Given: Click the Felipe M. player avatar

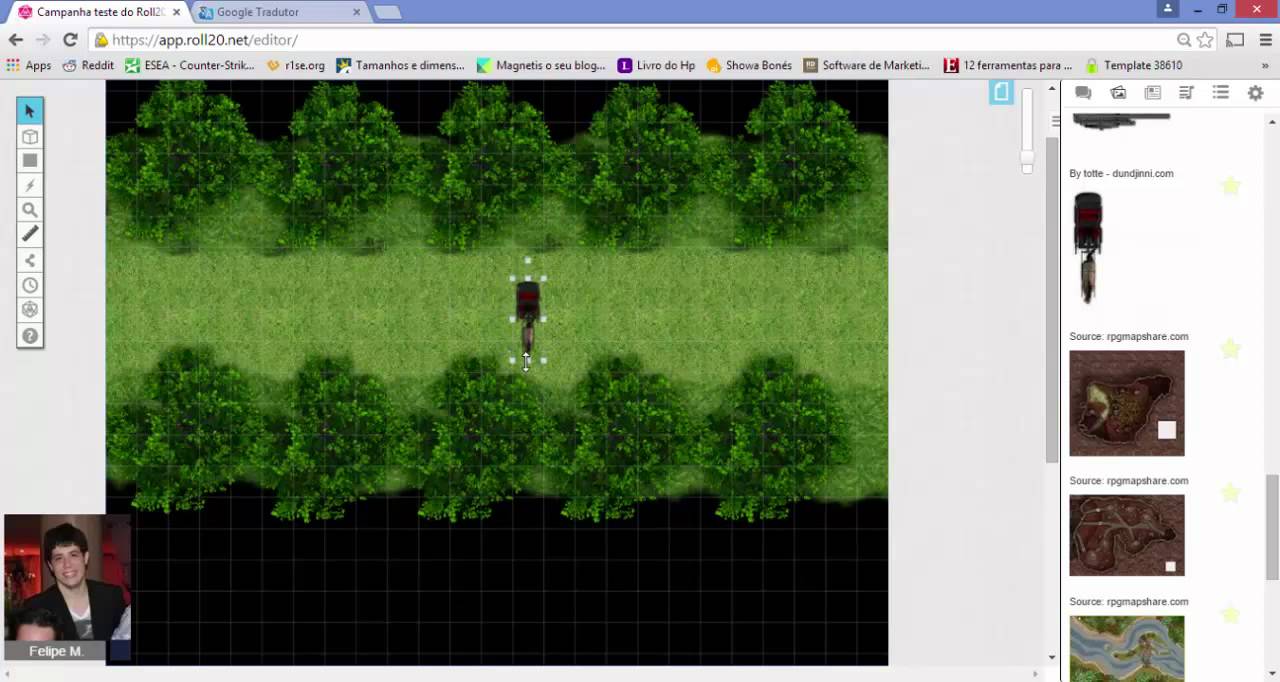Looking at the screenshot, I should (67, 578).
